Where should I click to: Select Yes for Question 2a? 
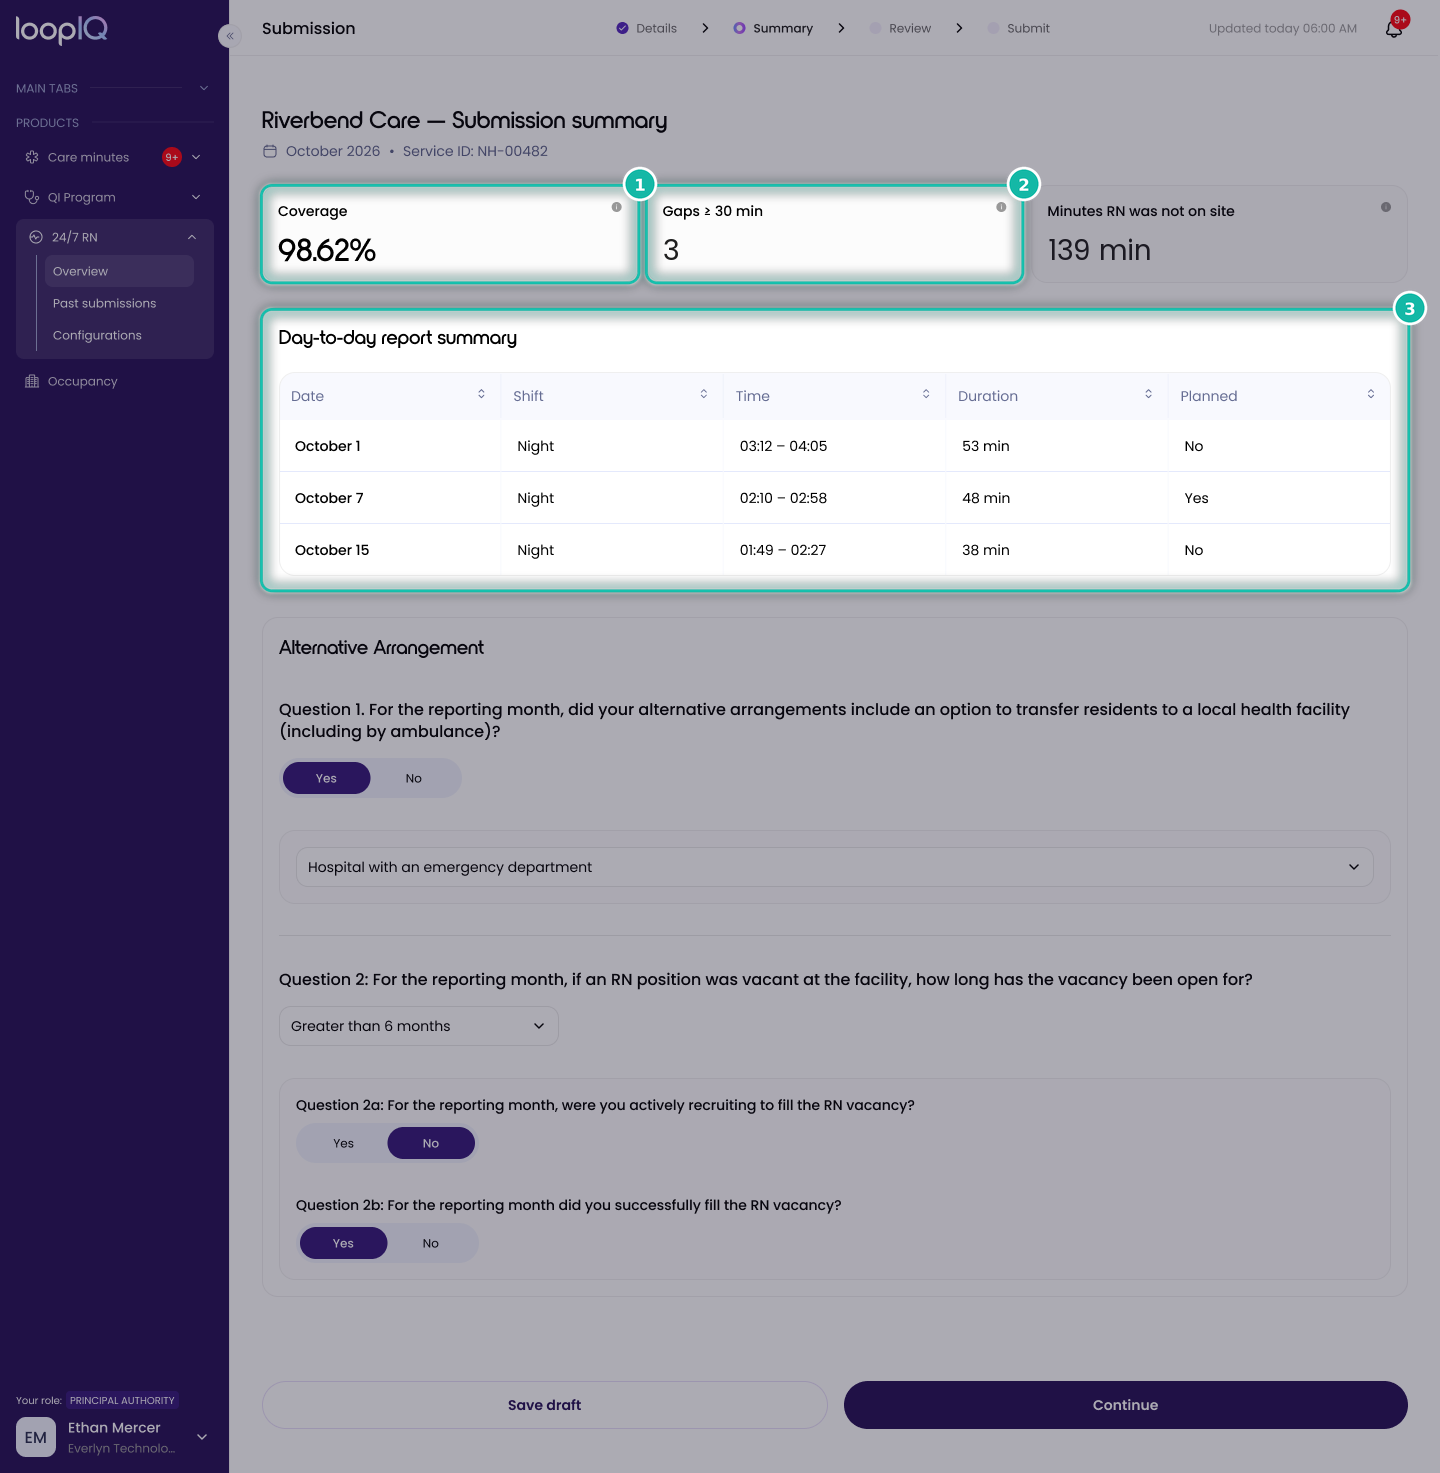[344, 1143]
